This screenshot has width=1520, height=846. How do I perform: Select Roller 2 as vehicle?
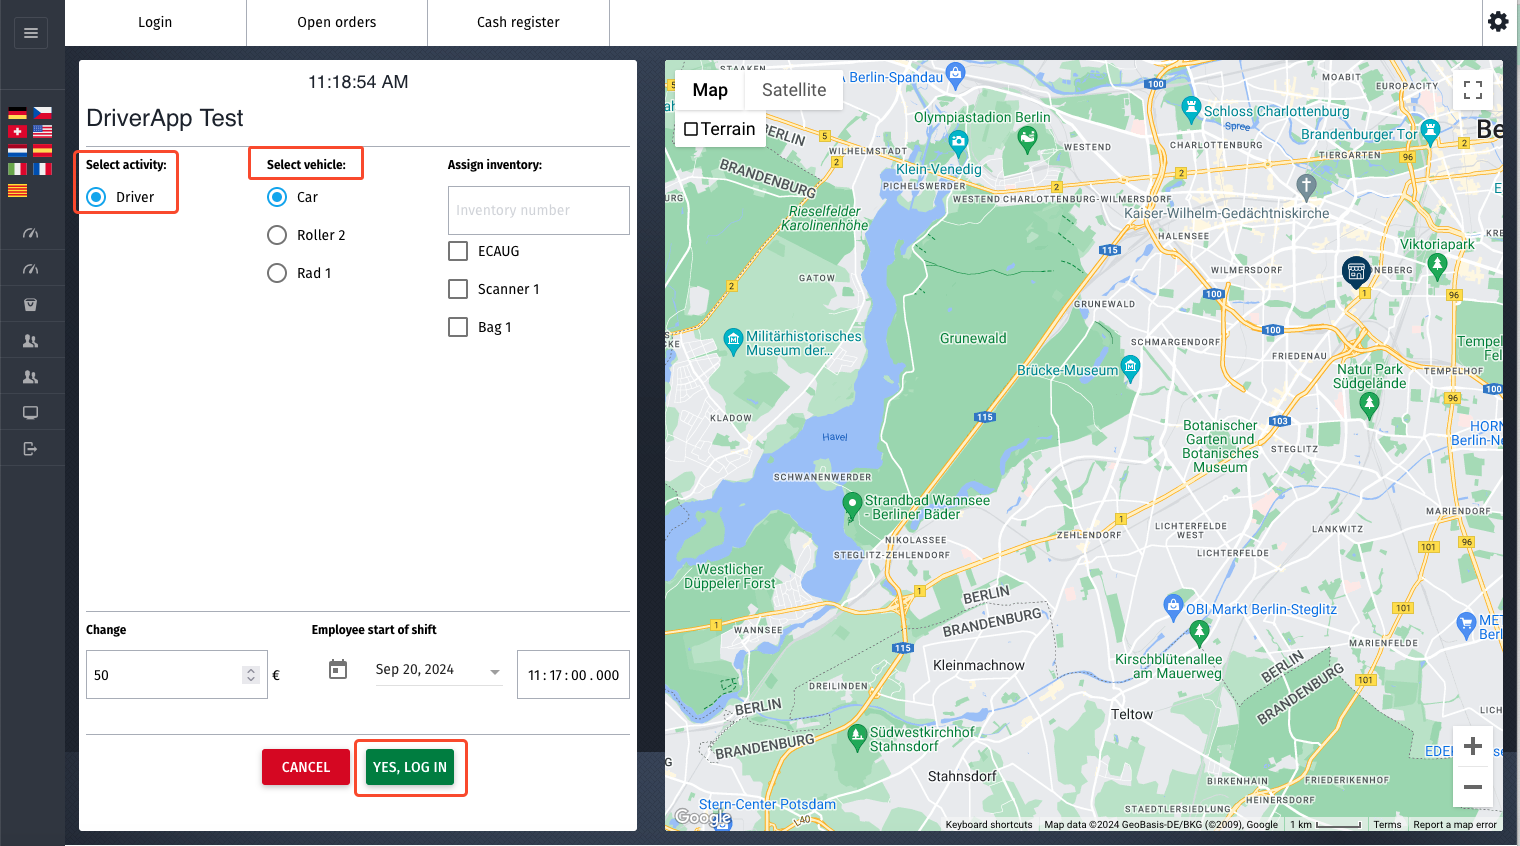pyautogui.click(x=277, y=235)
